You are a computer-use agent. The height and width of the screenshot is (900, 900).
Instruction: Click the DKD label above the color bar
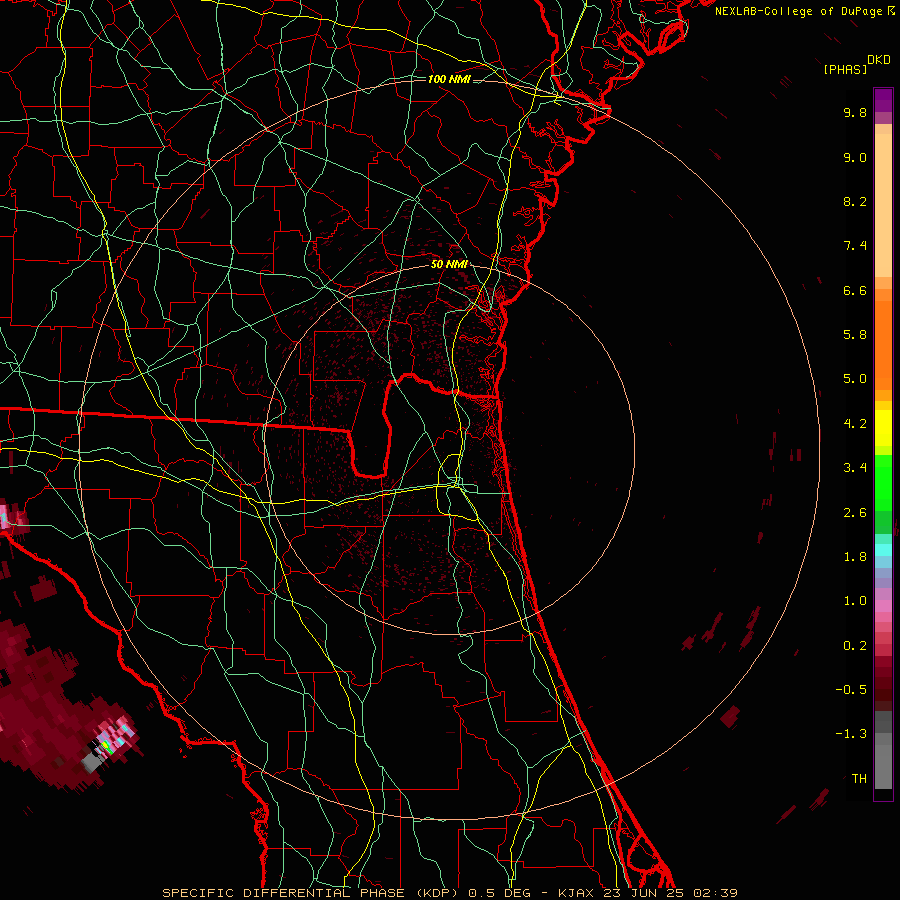pyautogui.click(x=879, y=60)
